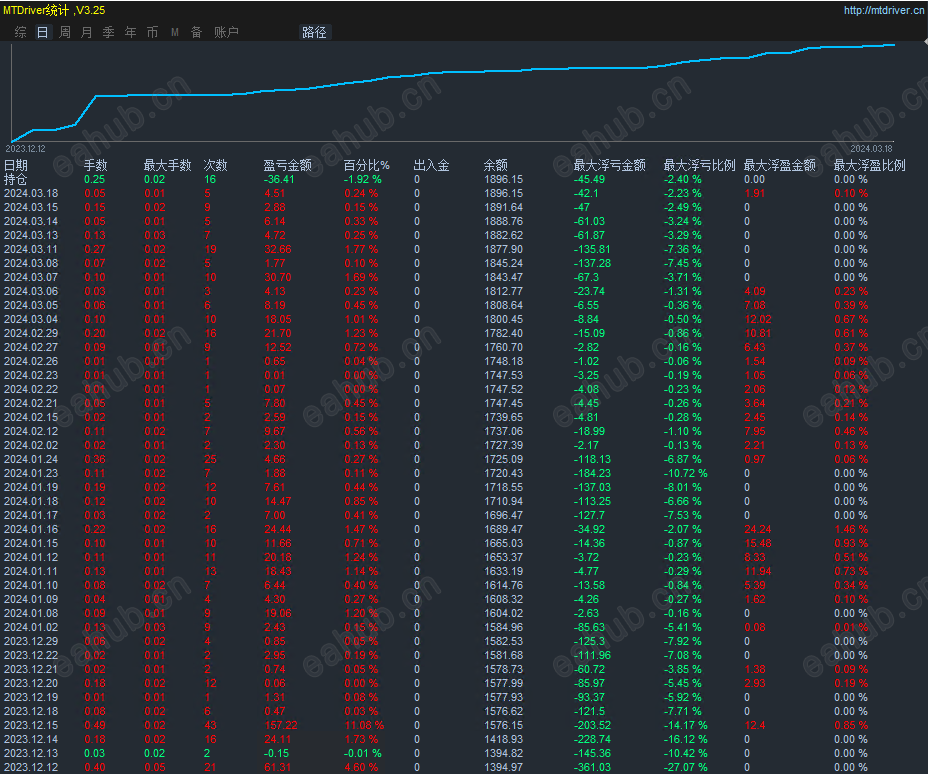
Task: Click balance value 1576.15
Action: tap(504, 725)
